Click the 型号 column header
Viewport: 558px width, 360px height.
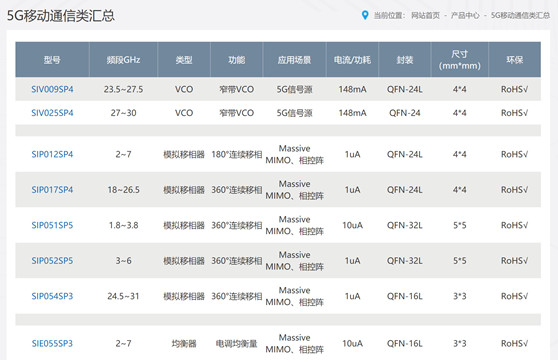(52, 60)
